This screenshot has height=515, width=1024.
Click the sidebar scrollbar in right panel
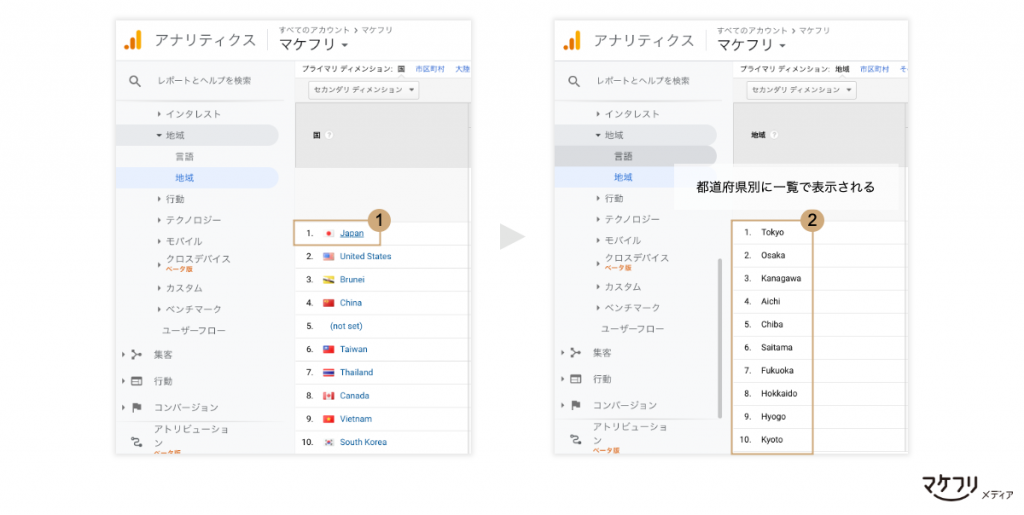(x=719, y=340)
